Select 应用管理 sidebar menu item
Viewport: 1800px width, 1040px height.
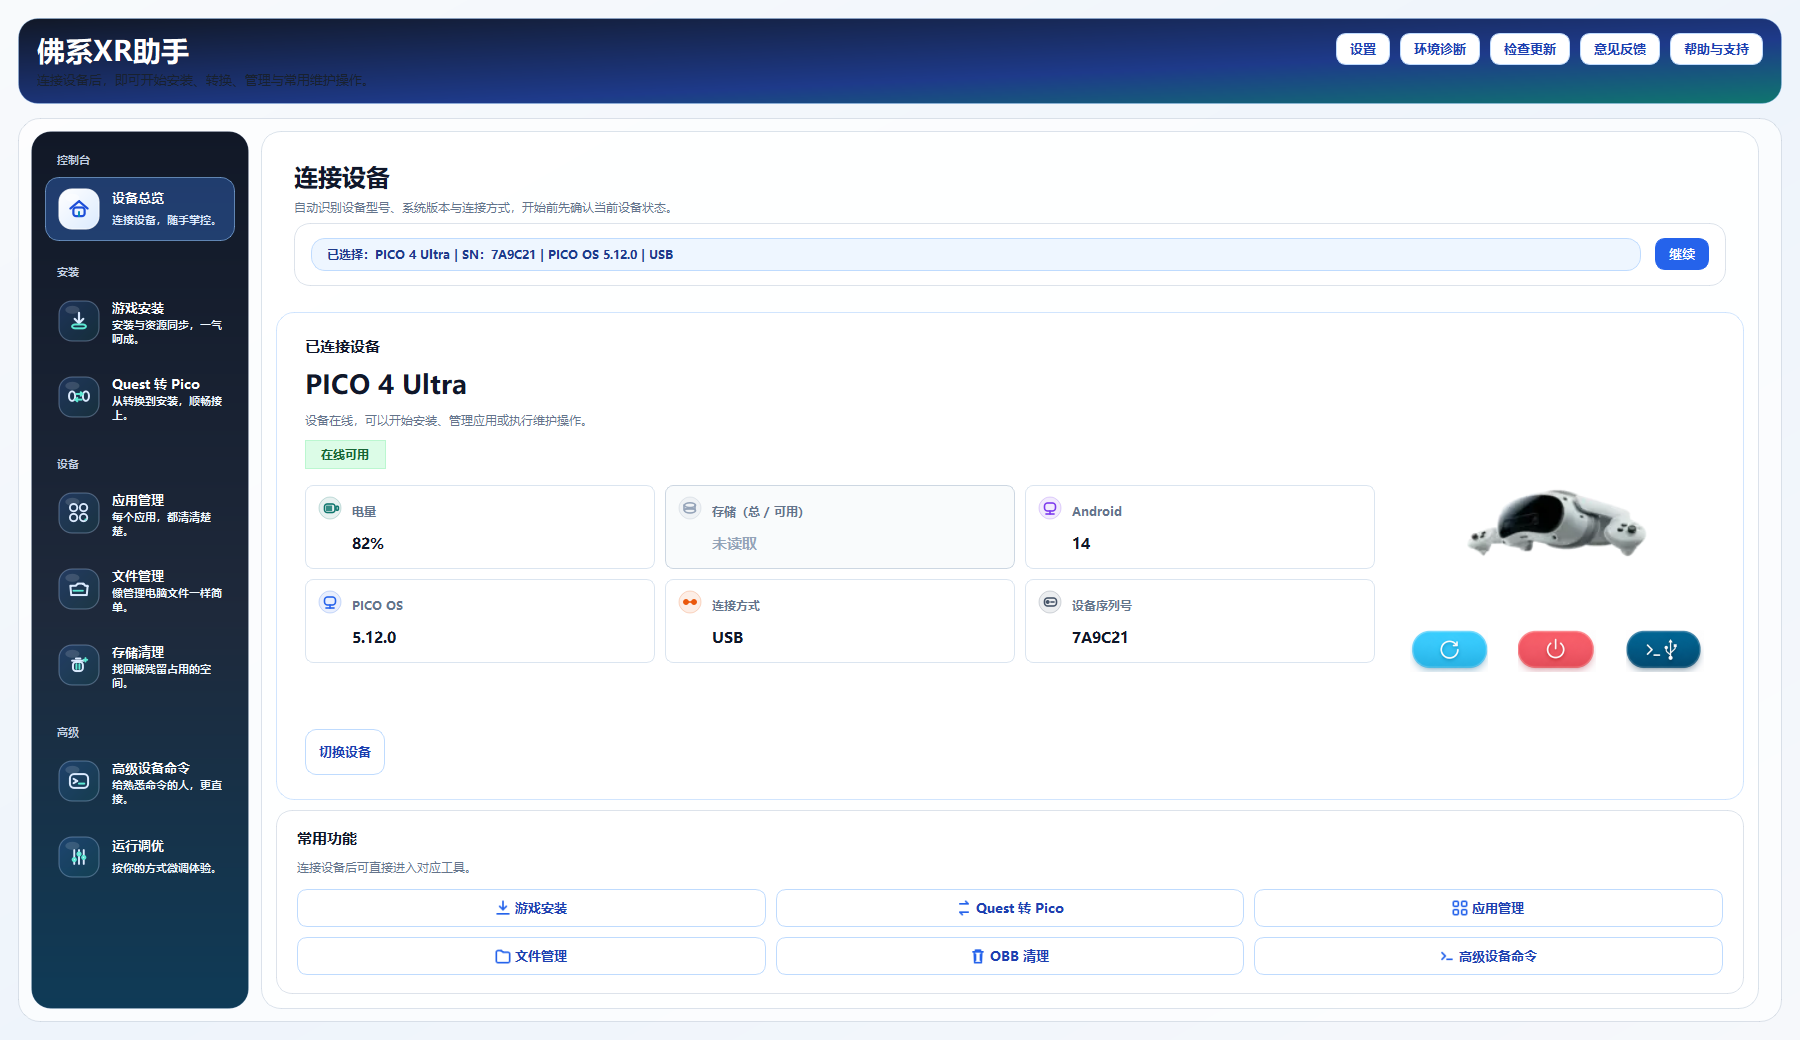pos(140,514)
